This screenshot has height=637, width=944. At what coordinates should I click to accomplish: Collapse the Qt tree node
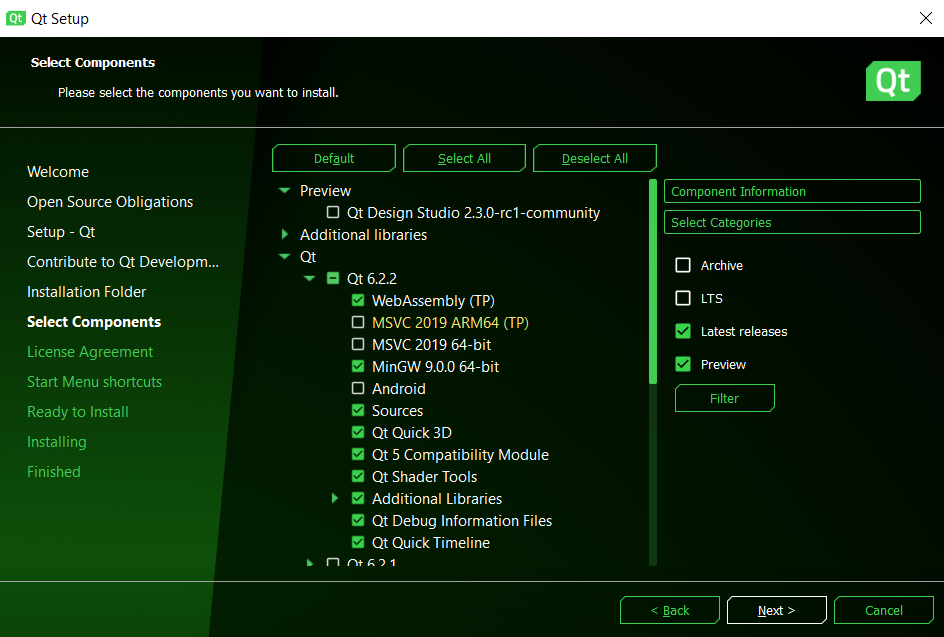pos(285,256)
